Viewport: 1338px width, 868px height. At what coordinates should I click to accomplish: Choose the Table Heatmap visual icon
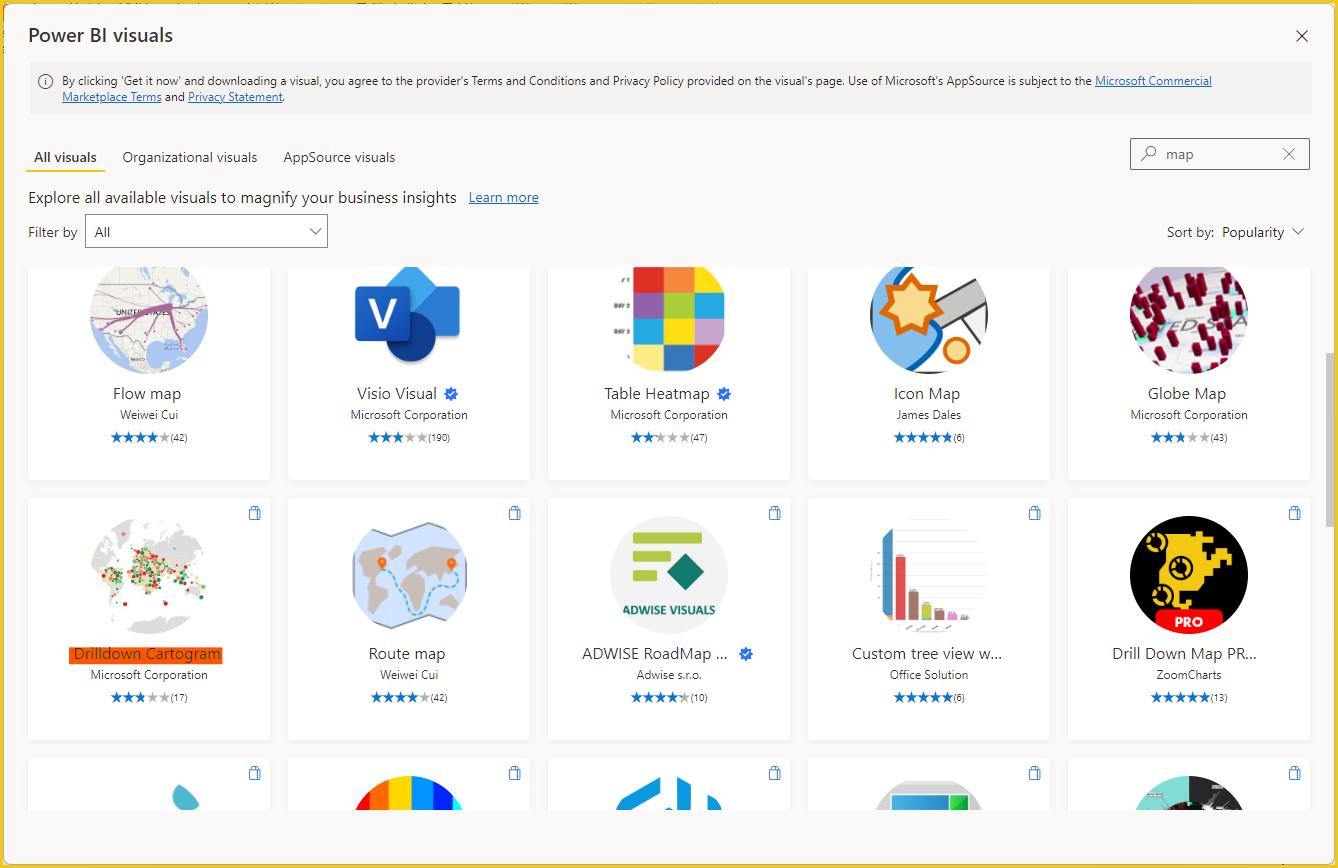click(669, 320)
